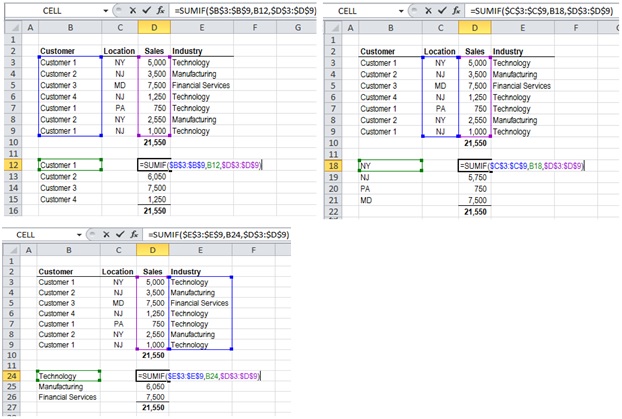Click MD in summary row 21

tap(366, 200)
